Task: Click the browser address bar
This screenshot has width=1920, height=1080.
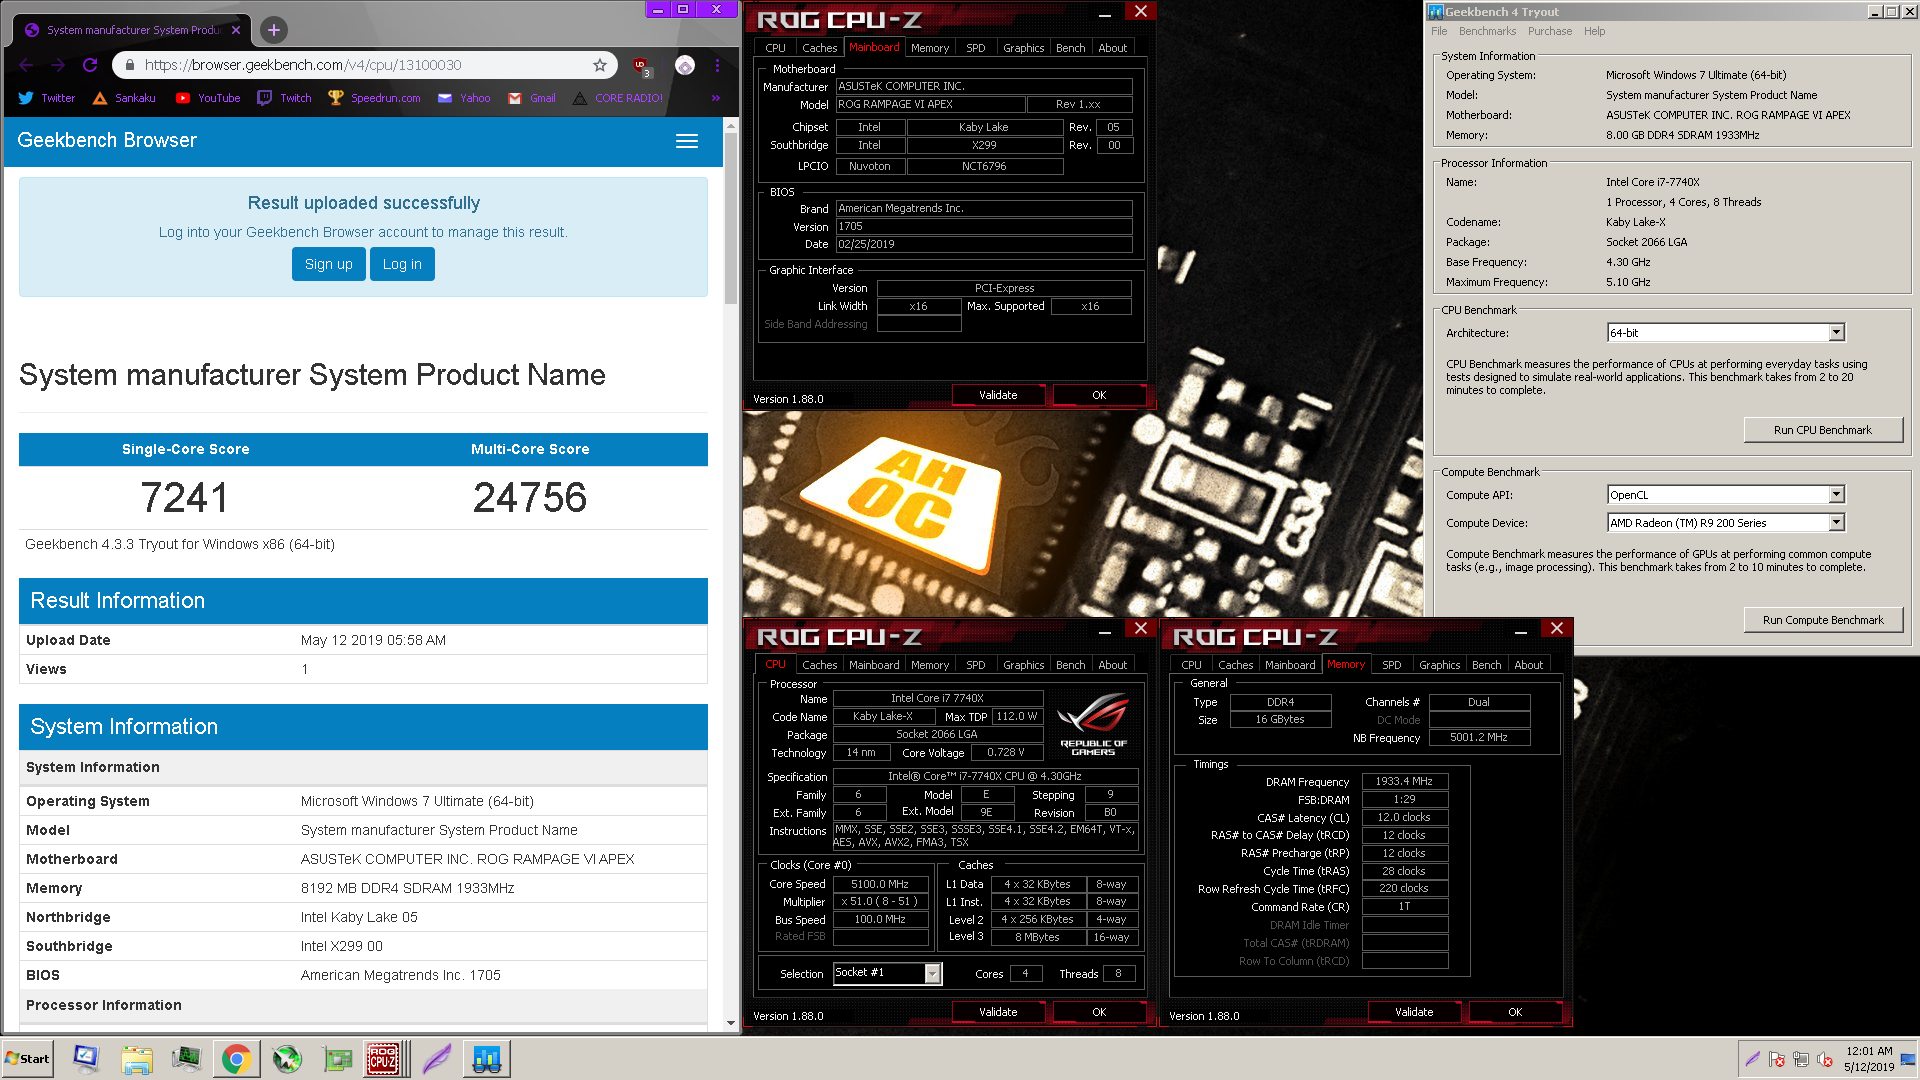Action: 365,65
